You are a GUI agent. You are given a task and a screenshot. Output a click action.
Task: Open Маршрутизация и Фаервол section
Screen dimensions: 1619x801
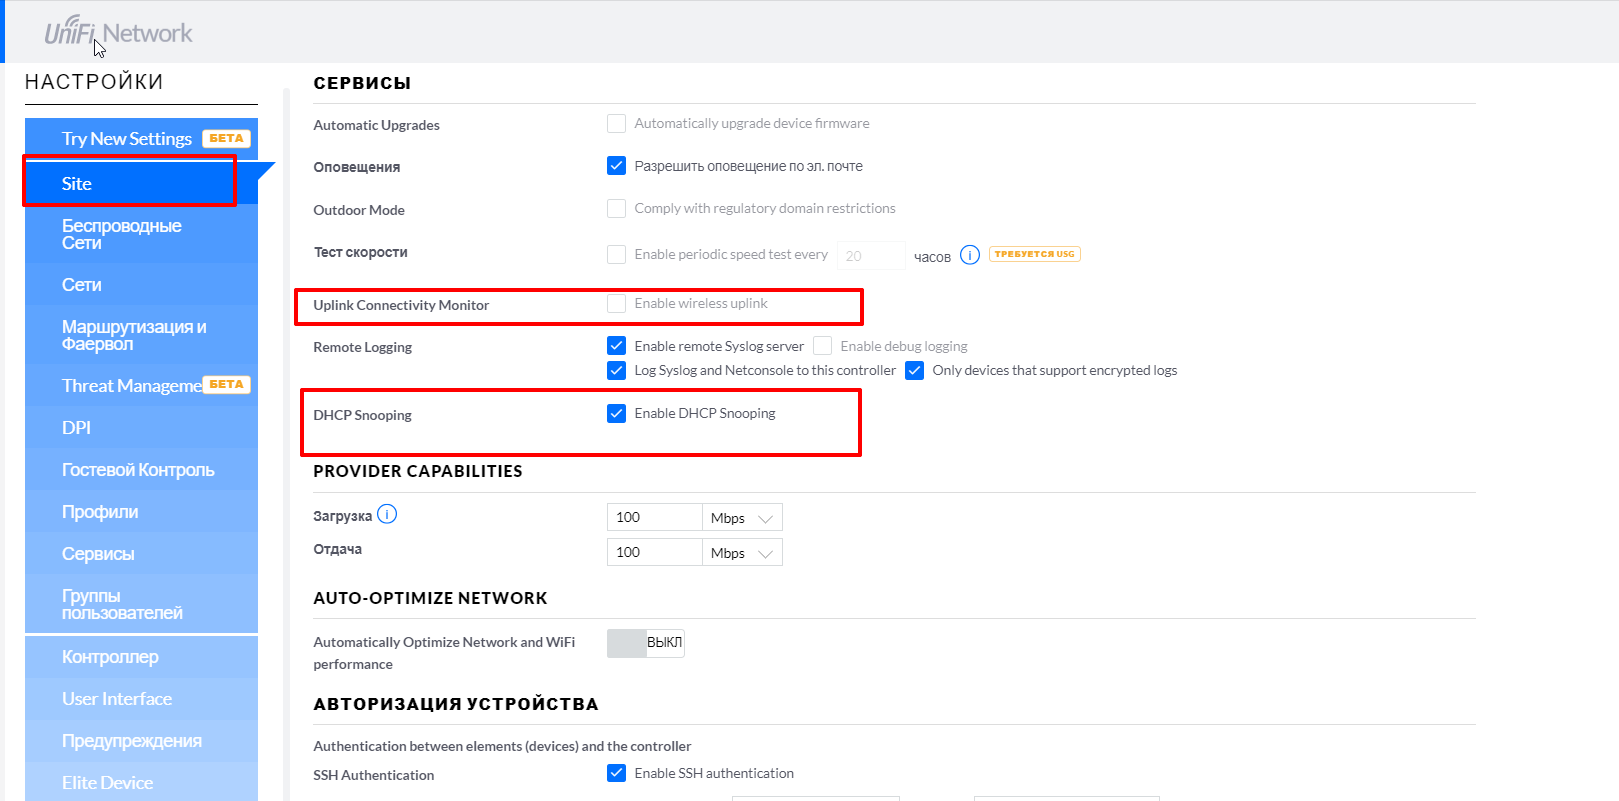pos(134,335)
